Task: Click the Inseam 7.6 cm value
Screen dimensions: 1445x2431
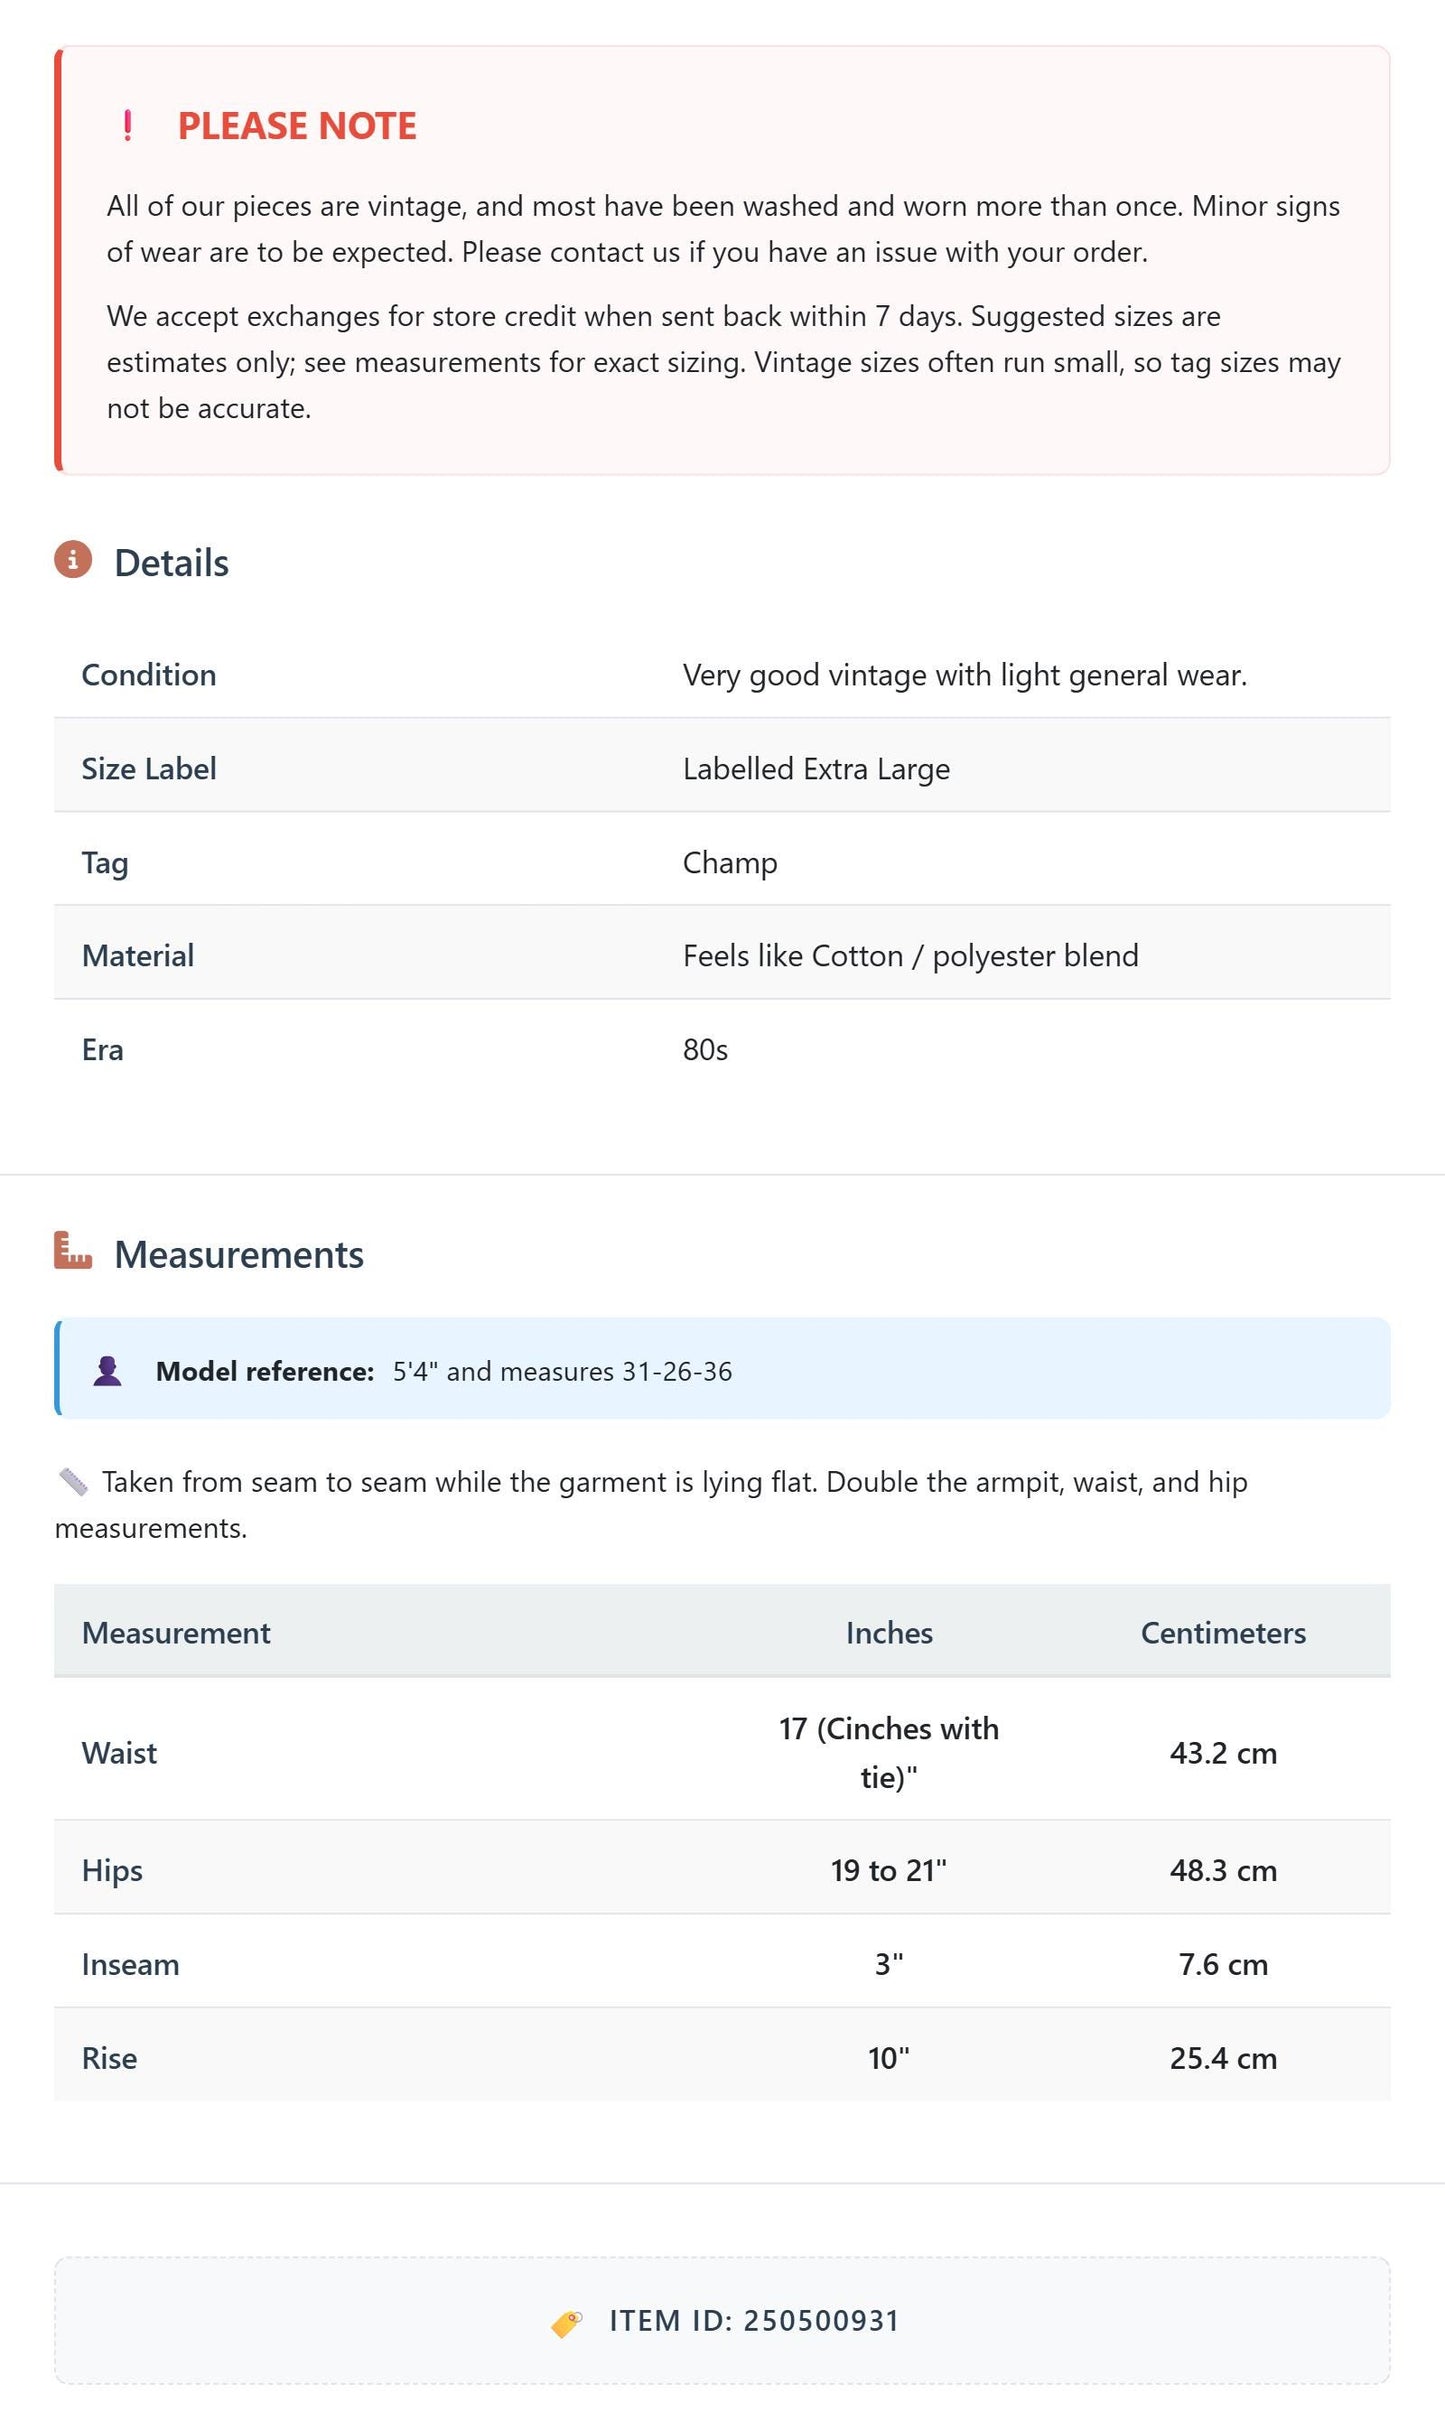Action: tap(1223, 1964)
